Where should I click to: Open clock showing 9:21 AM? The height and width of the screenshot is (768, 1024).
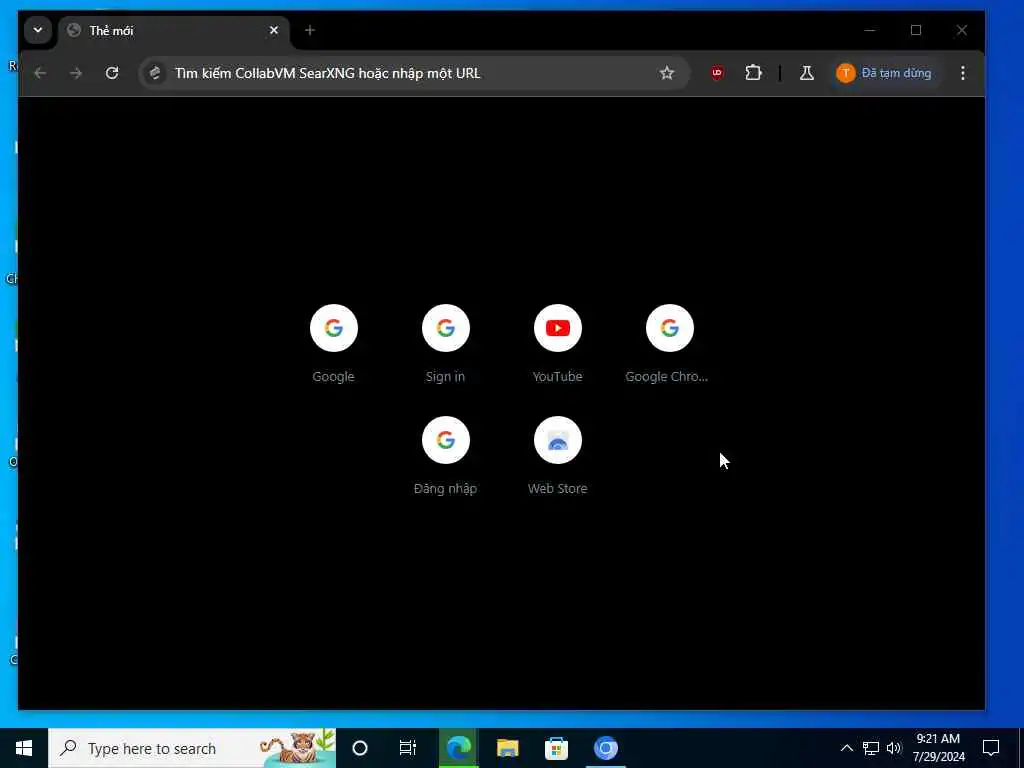coord(938,748)
